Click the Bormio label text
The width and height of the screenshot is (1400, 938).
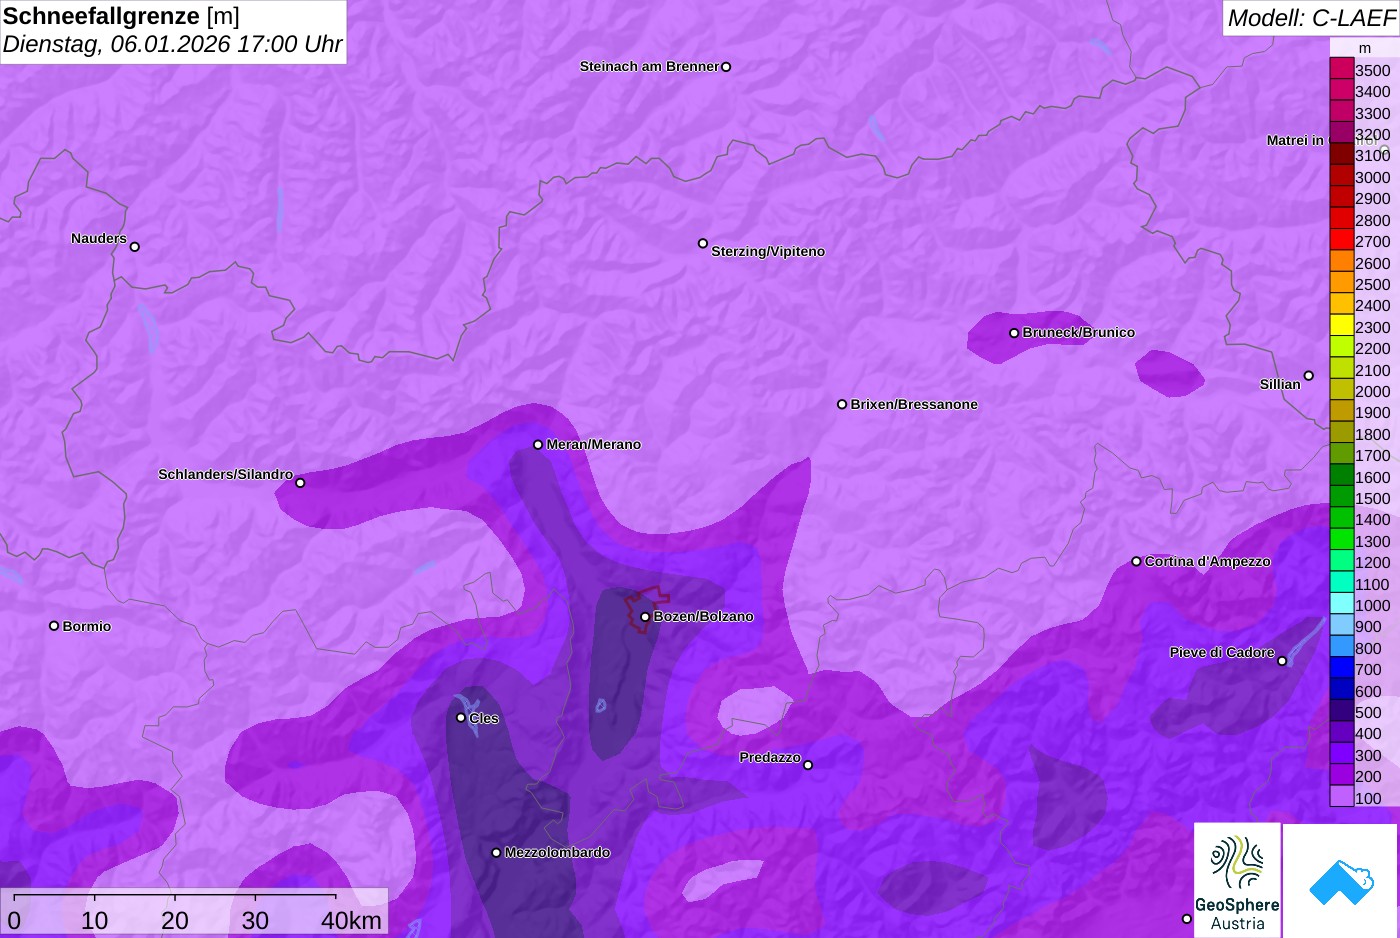pyautogui.click(x=87, y=627)
